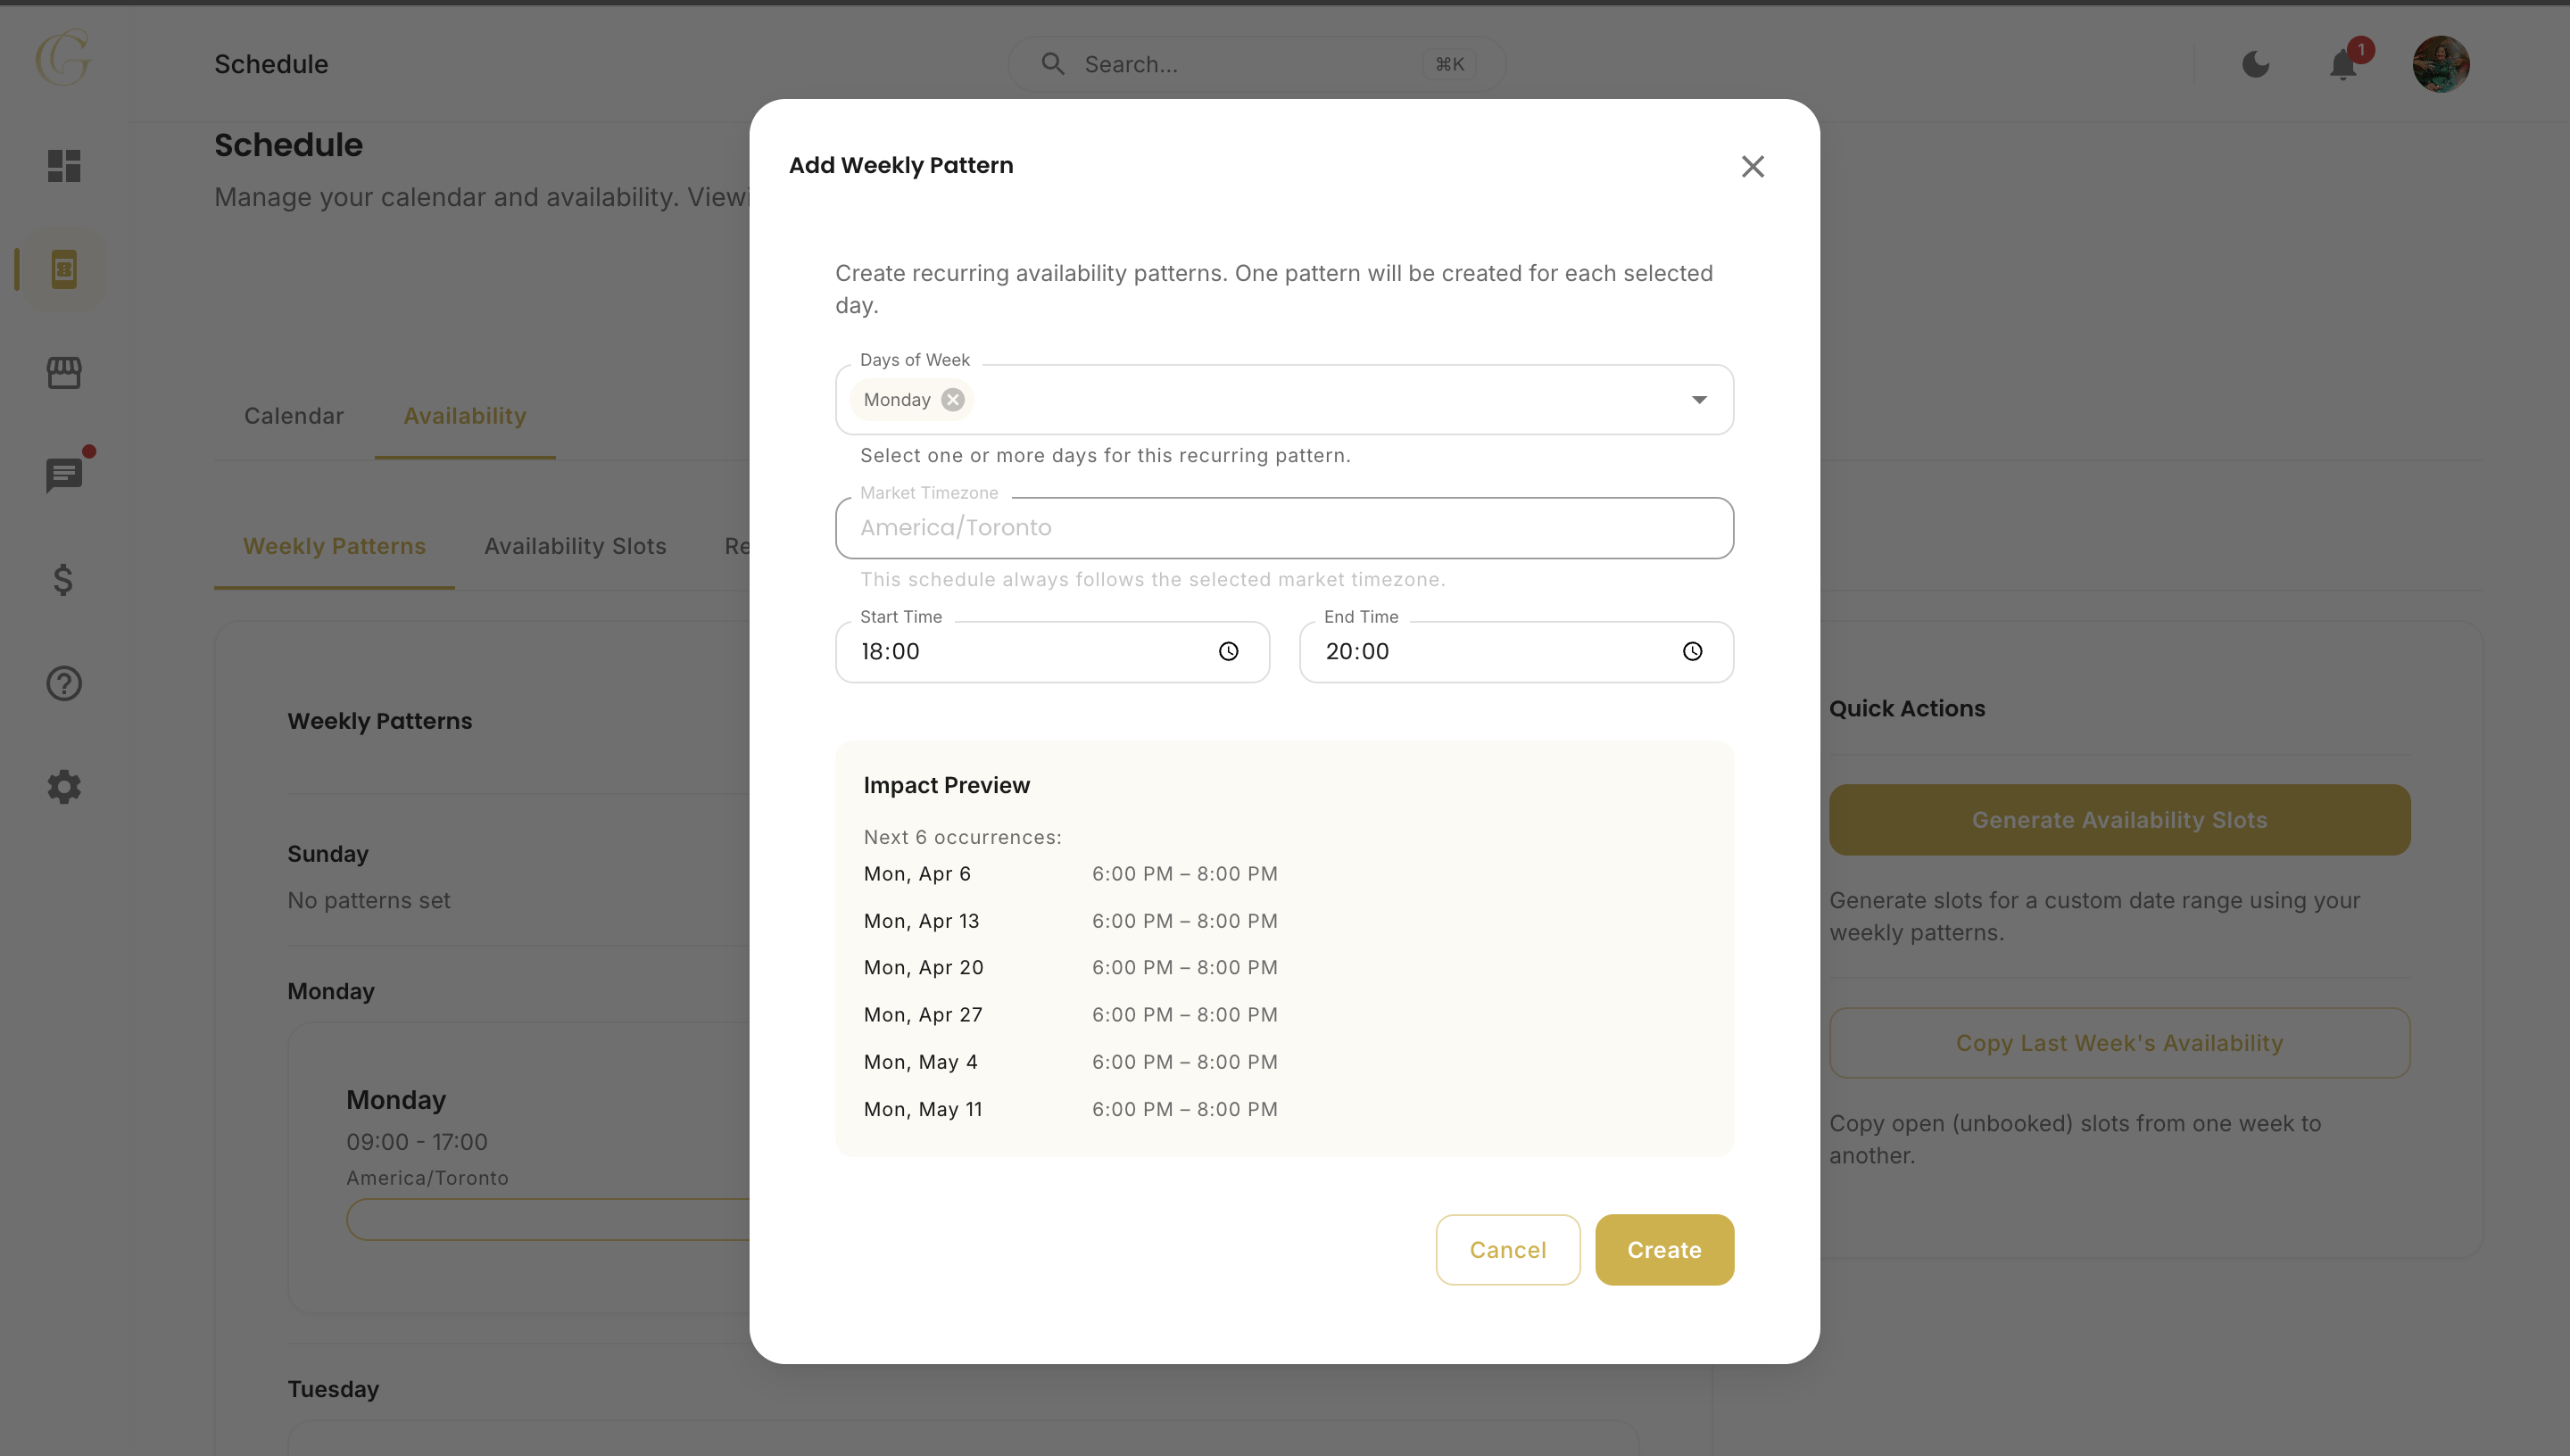Select the Weekly Patterns sub-tab
This screenshot has height=1456, width=2570.
[334, 546]
